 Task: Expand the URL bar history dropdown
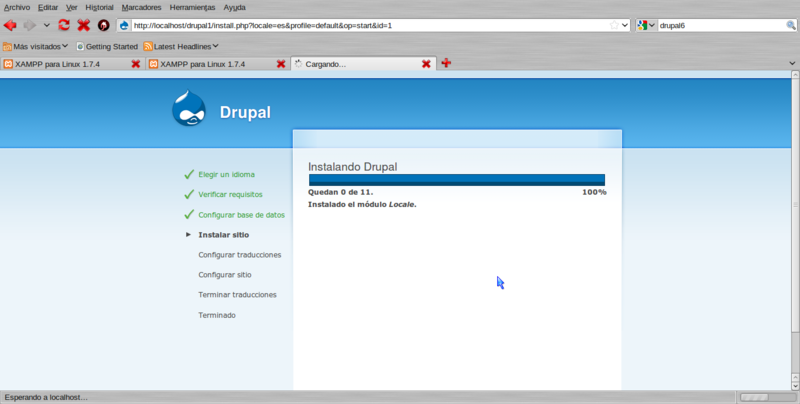pyautogui.click(x=625, y=25)
